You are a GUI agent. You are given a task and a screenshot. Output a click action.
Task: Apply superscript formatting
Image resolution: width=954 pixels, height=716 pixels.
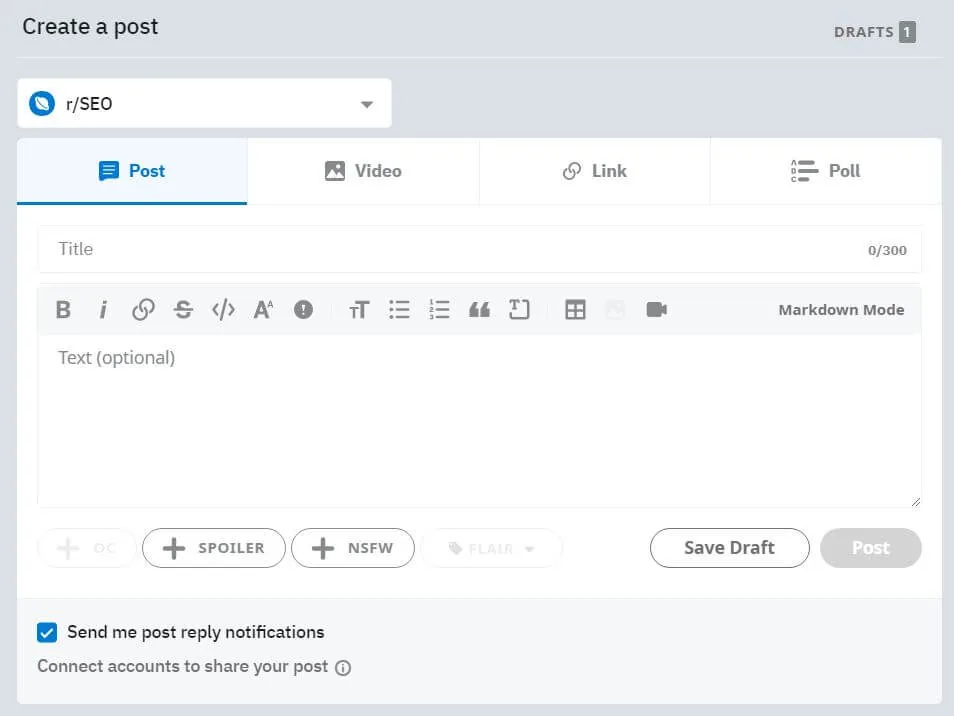pyautogui.click(x=263, y=310)
